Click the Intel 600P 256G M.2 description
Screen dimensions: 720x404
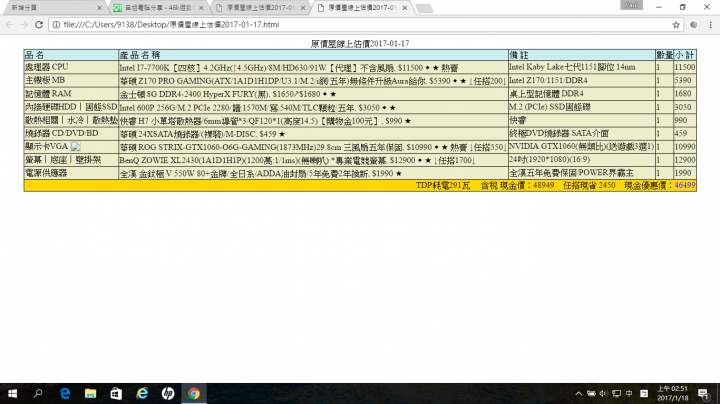pyautogui.click(x=257, y=108)
